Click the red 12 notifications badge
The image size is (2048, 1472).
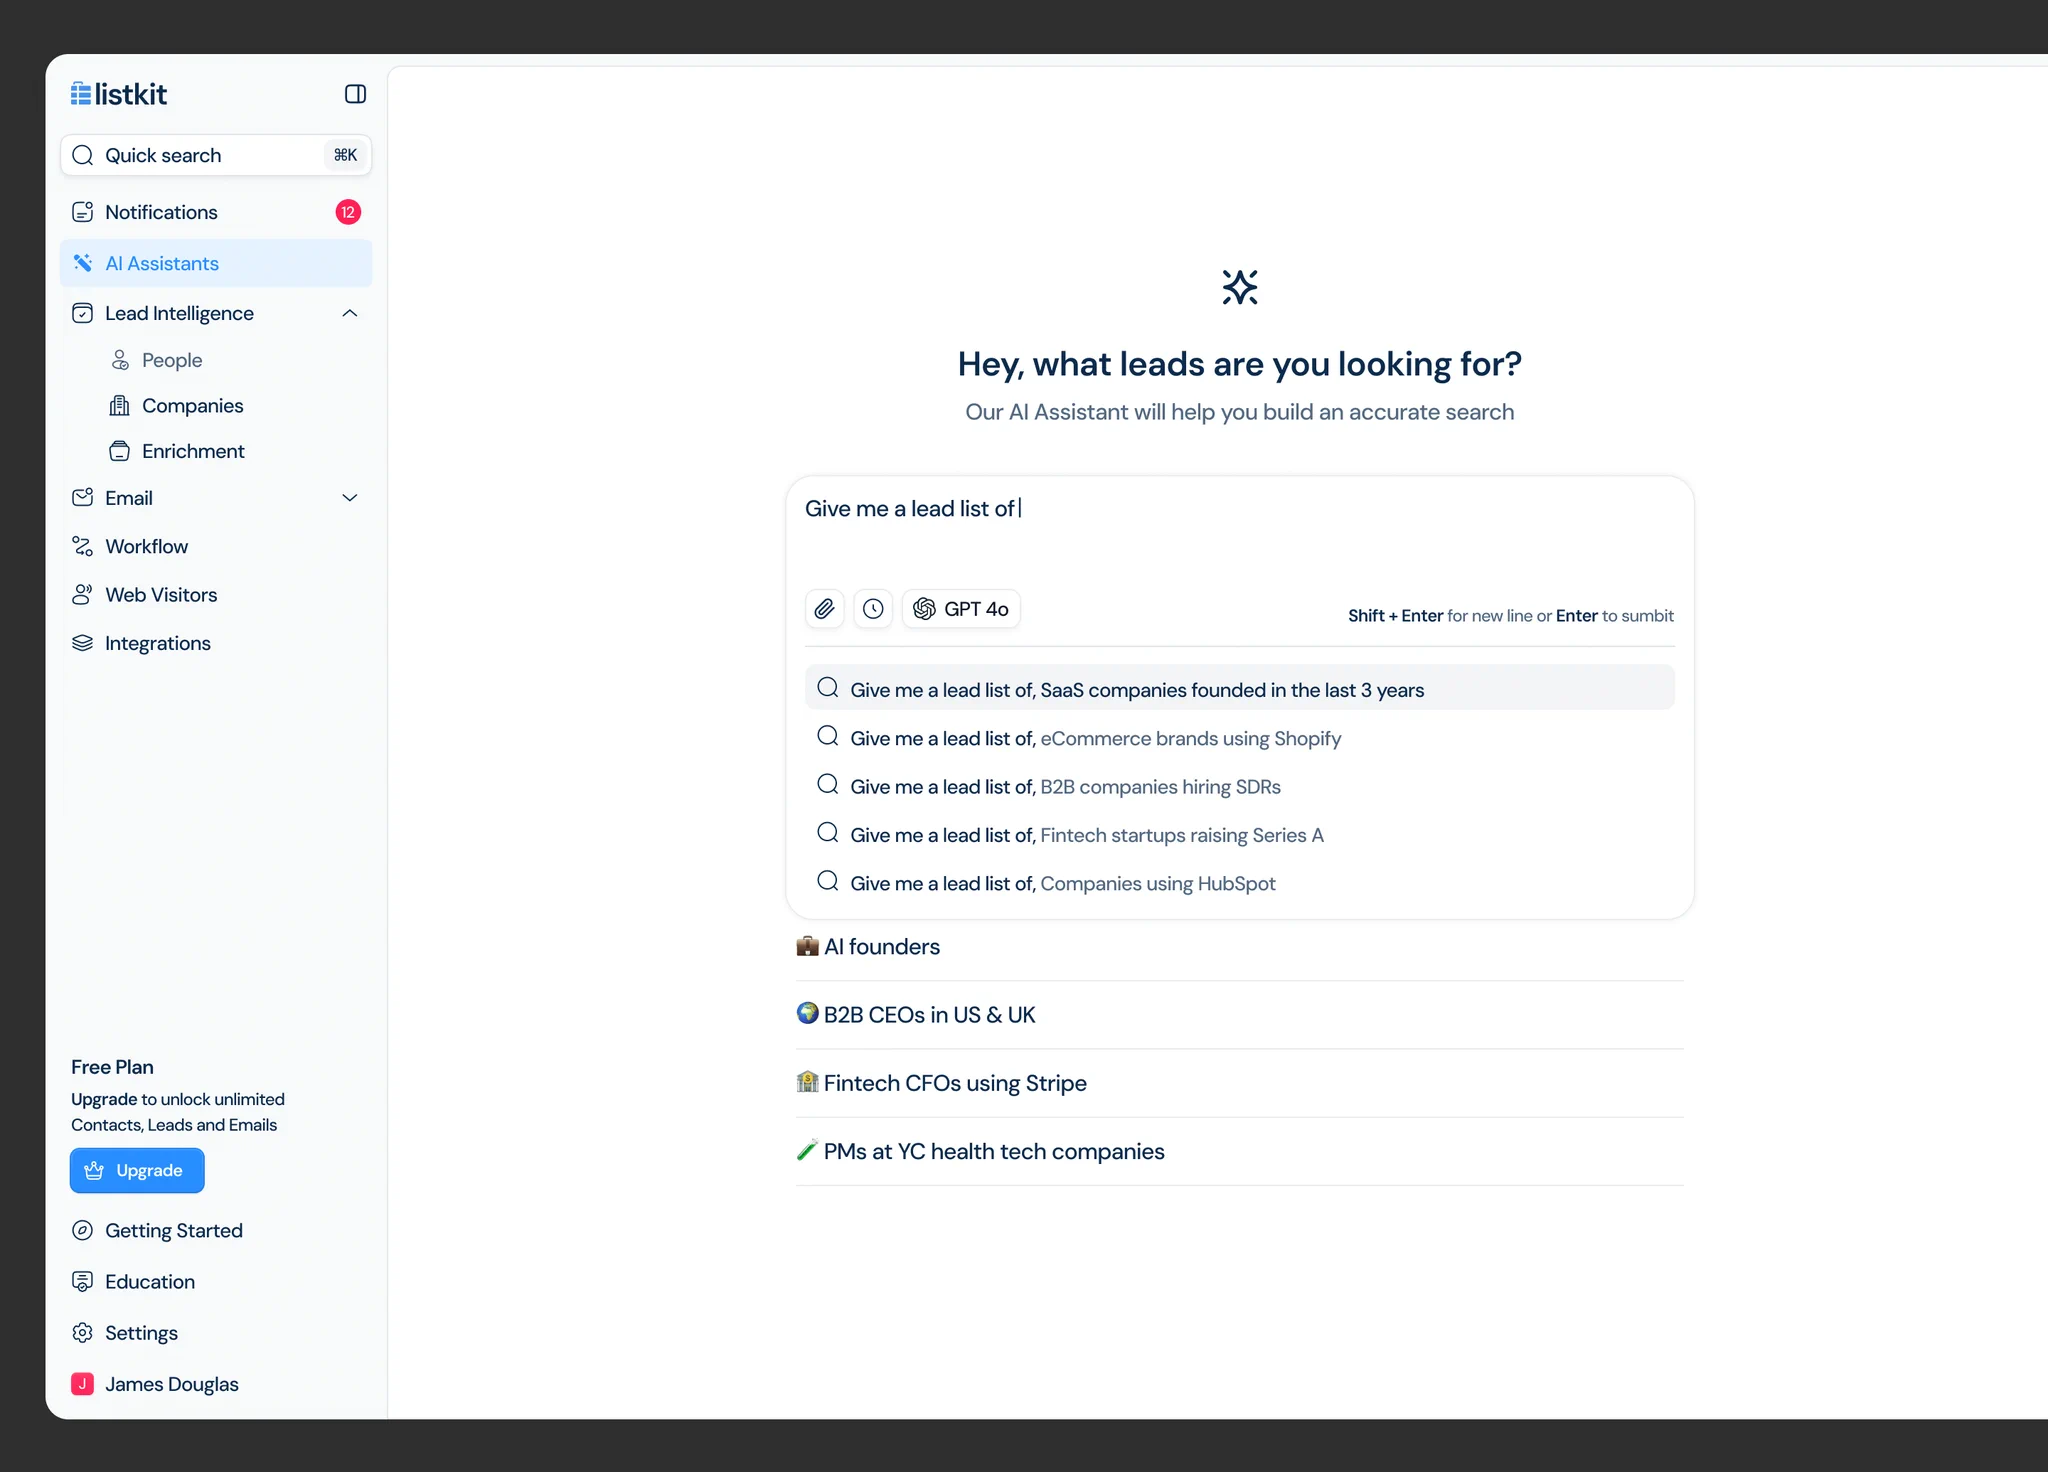(348, 212)
